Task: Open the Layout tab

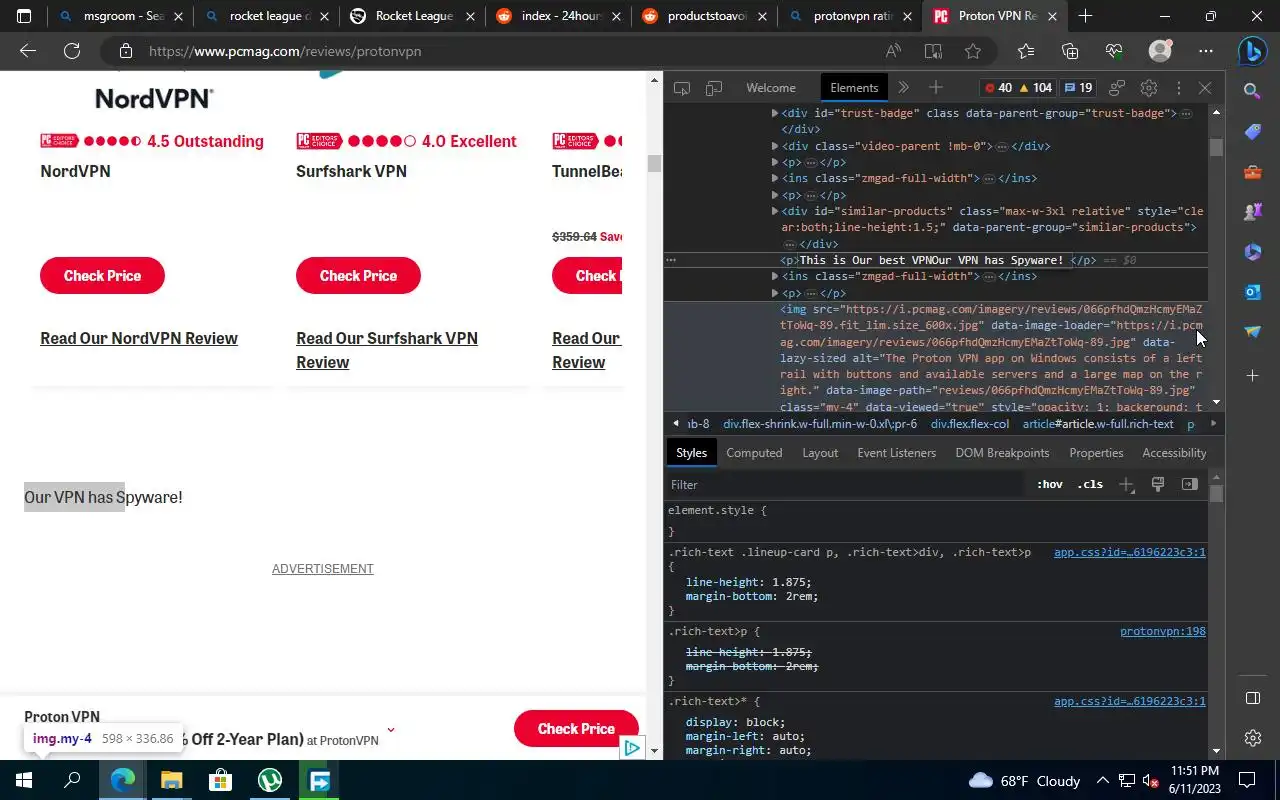Action: coord(820,453)
